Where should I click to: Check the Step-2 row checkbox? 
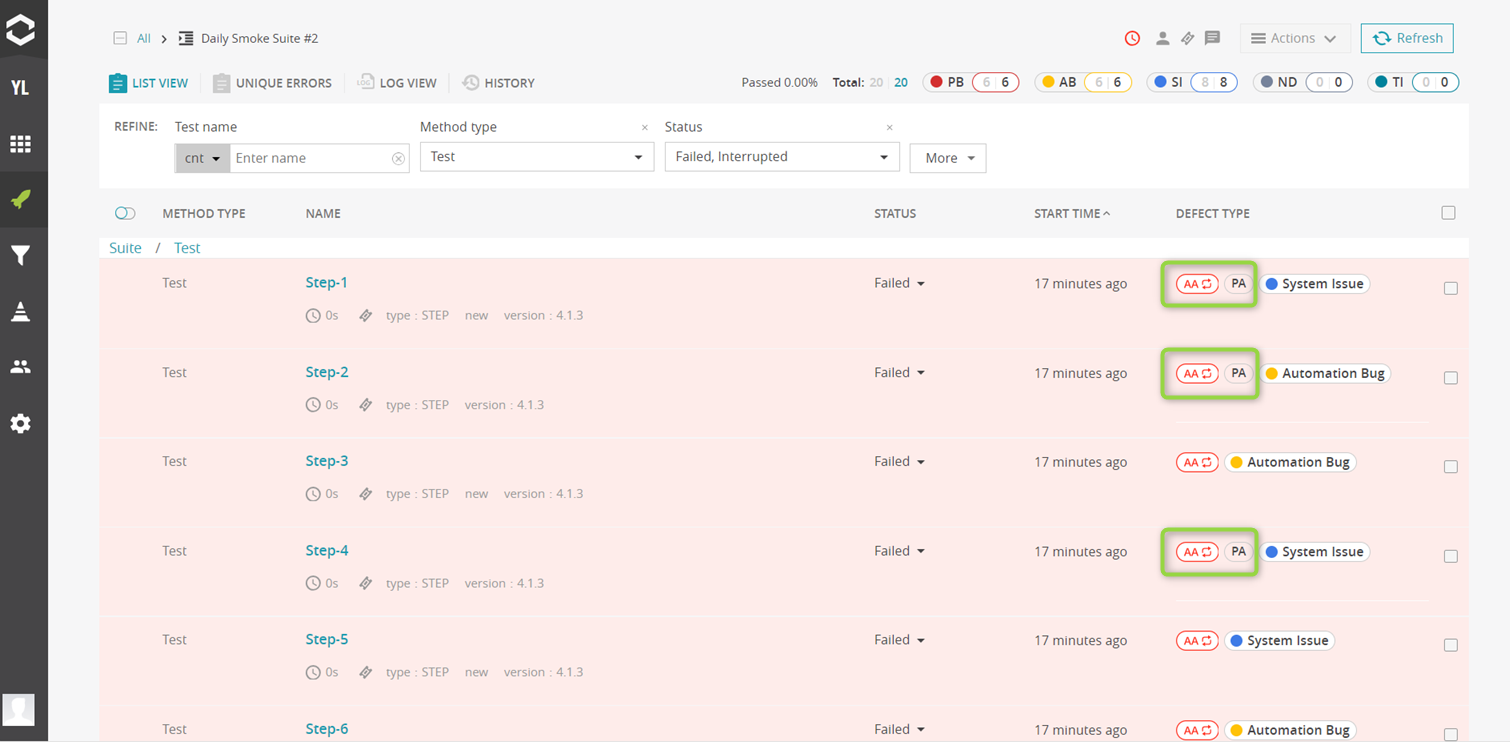[x=1450, y=378]
